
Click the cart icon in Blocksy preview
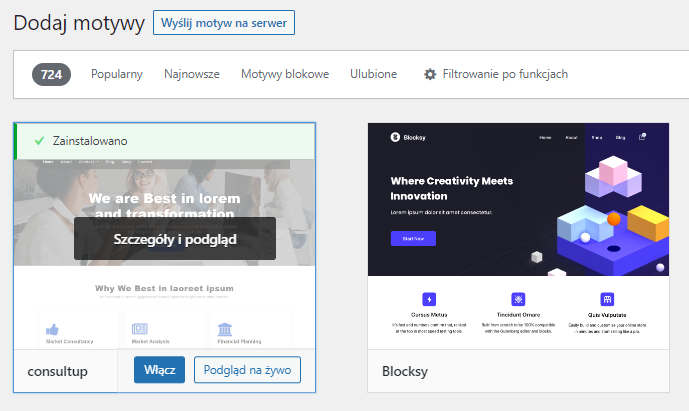click(642, 136)
